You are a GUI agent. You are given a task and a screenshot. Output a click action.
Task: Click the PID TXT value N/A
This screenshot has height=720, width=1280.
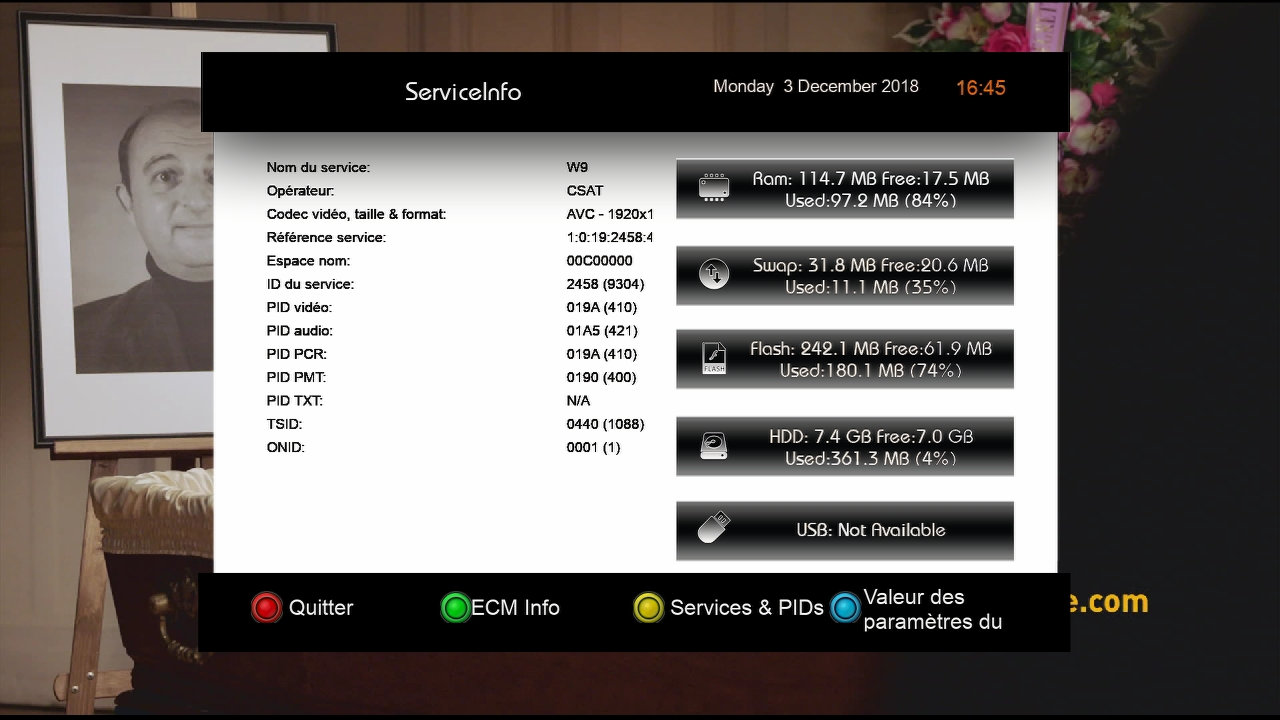coord(578,401)
